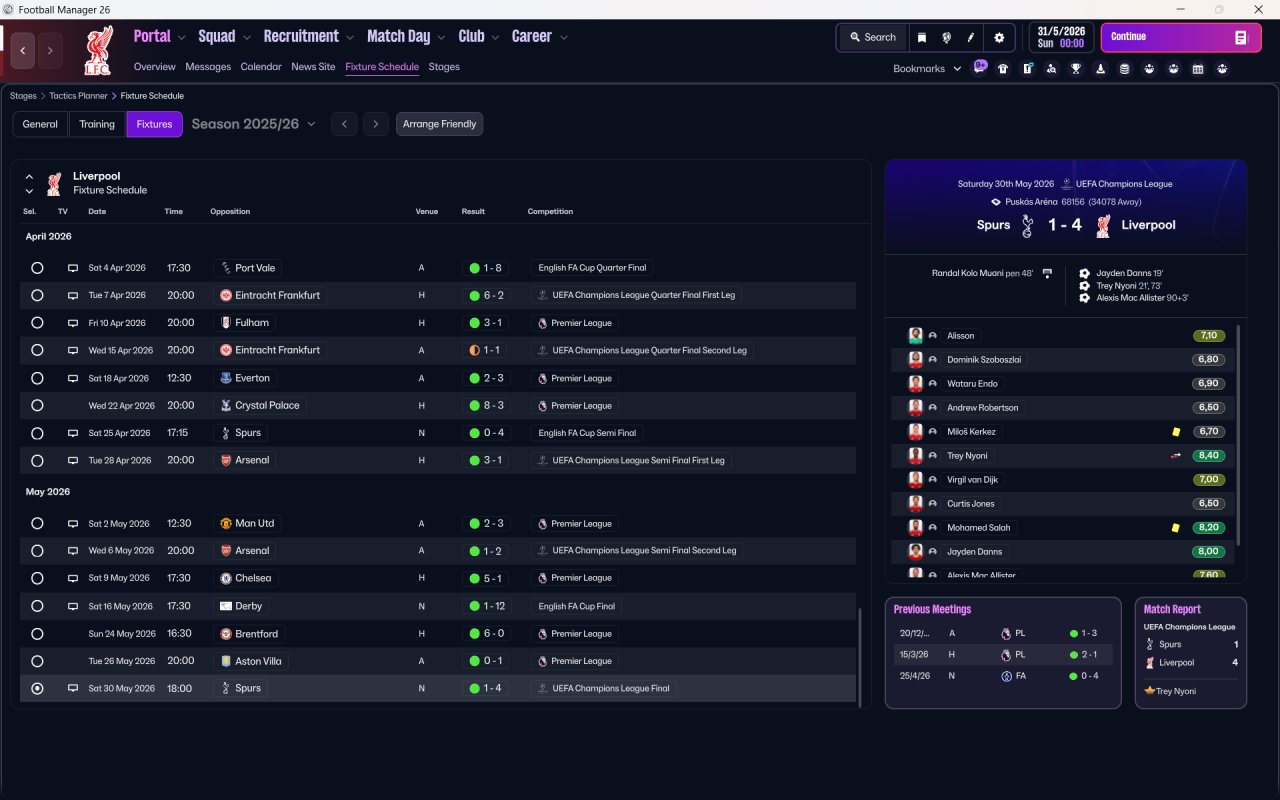1280x800 pixels.
Task: Open the settings gear icon
Action: click(x=998, y=38)
